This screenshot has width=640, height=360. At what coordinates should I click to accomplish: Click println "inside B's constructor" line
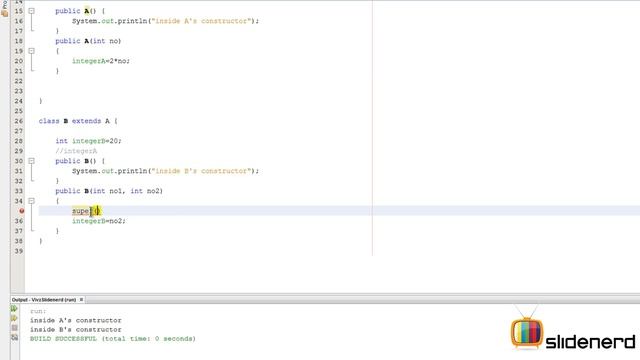coord(166,171)
